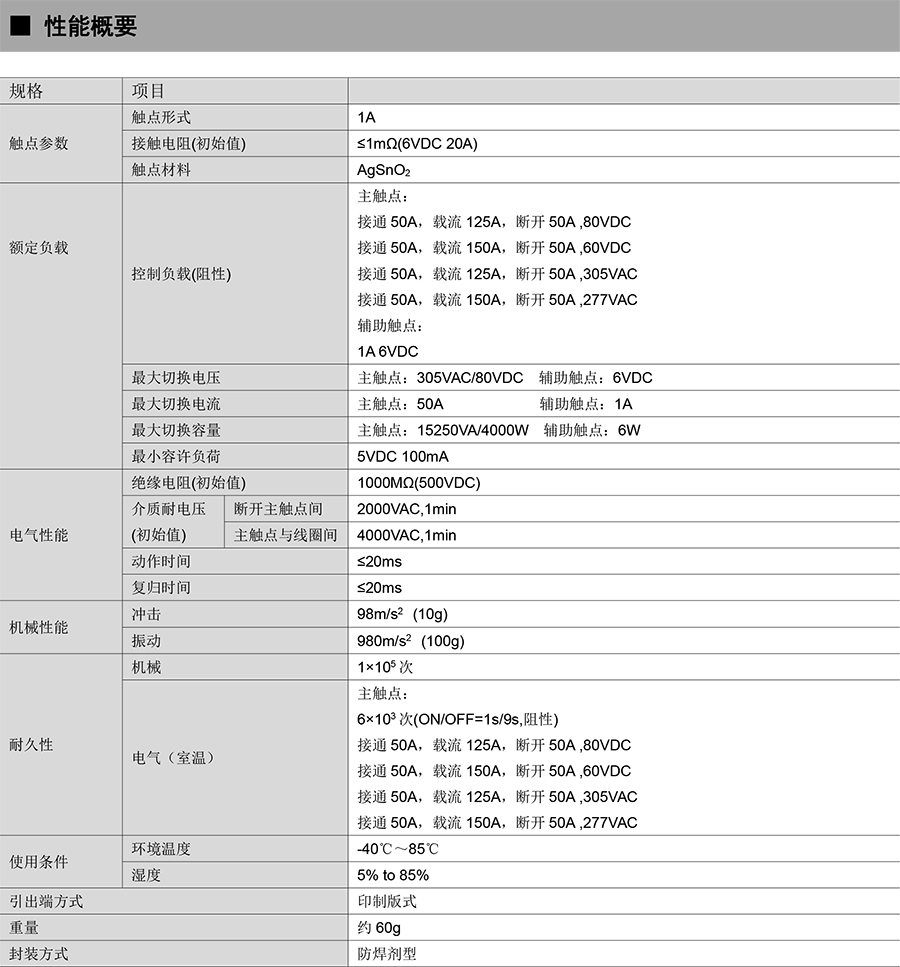Screen dimensions: 900x967
Task: Click the 触点参数 category cell
Action: (x=39, y=143)
